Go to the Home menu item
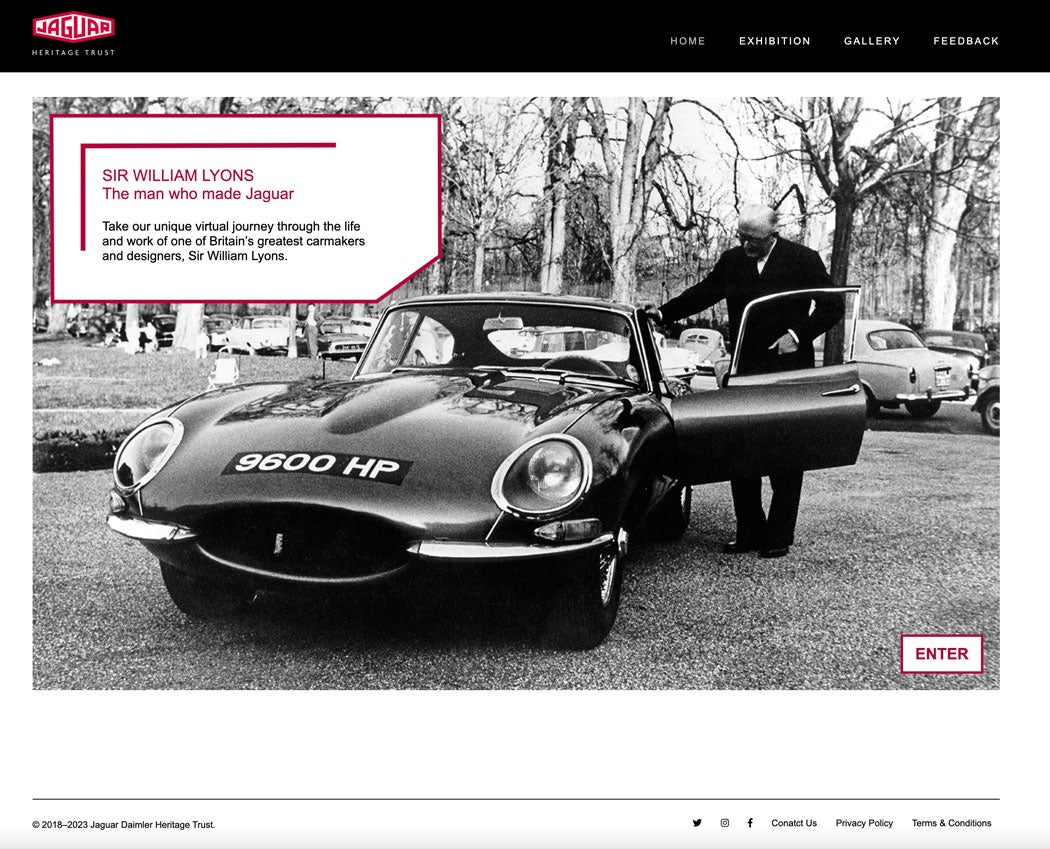 [x=688, y=41]
